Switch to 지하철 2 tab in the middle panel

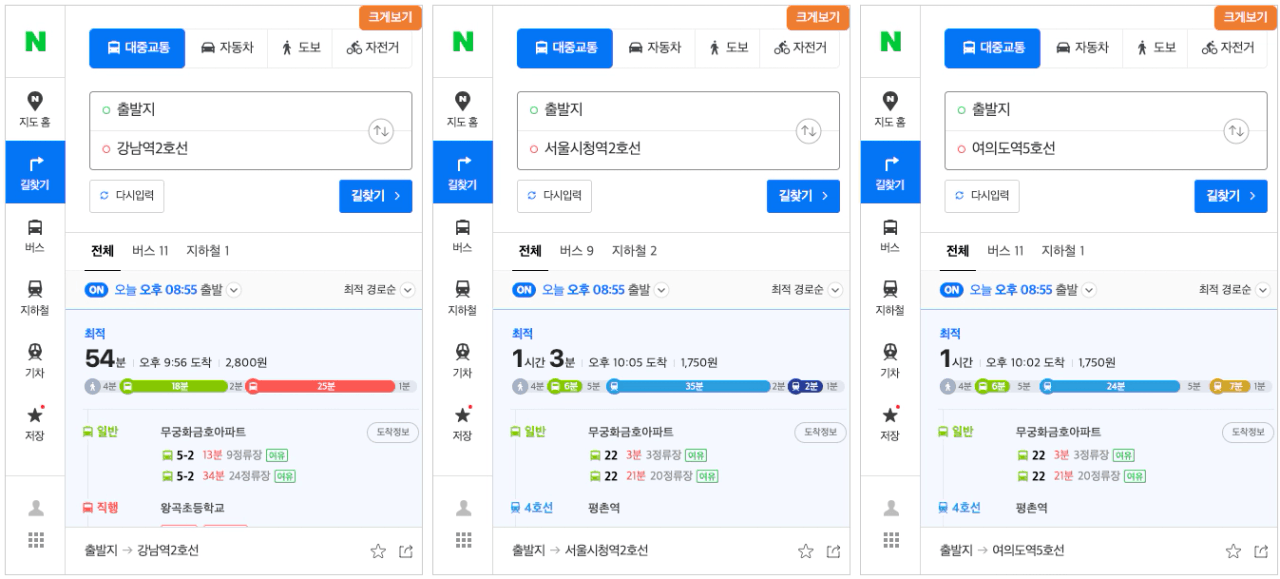tap(634, 251)
